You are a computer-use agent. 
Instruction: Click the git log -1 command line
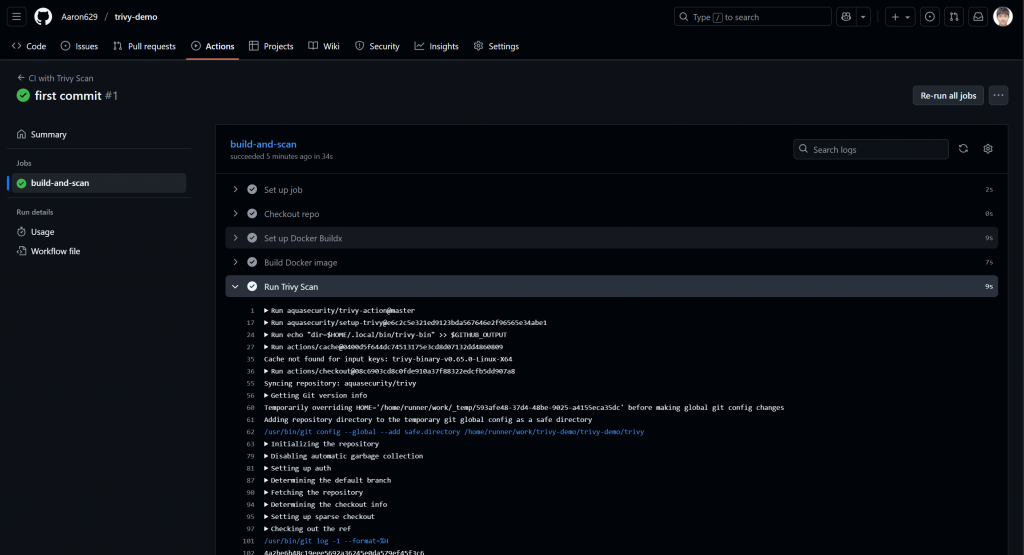[326, 541]
